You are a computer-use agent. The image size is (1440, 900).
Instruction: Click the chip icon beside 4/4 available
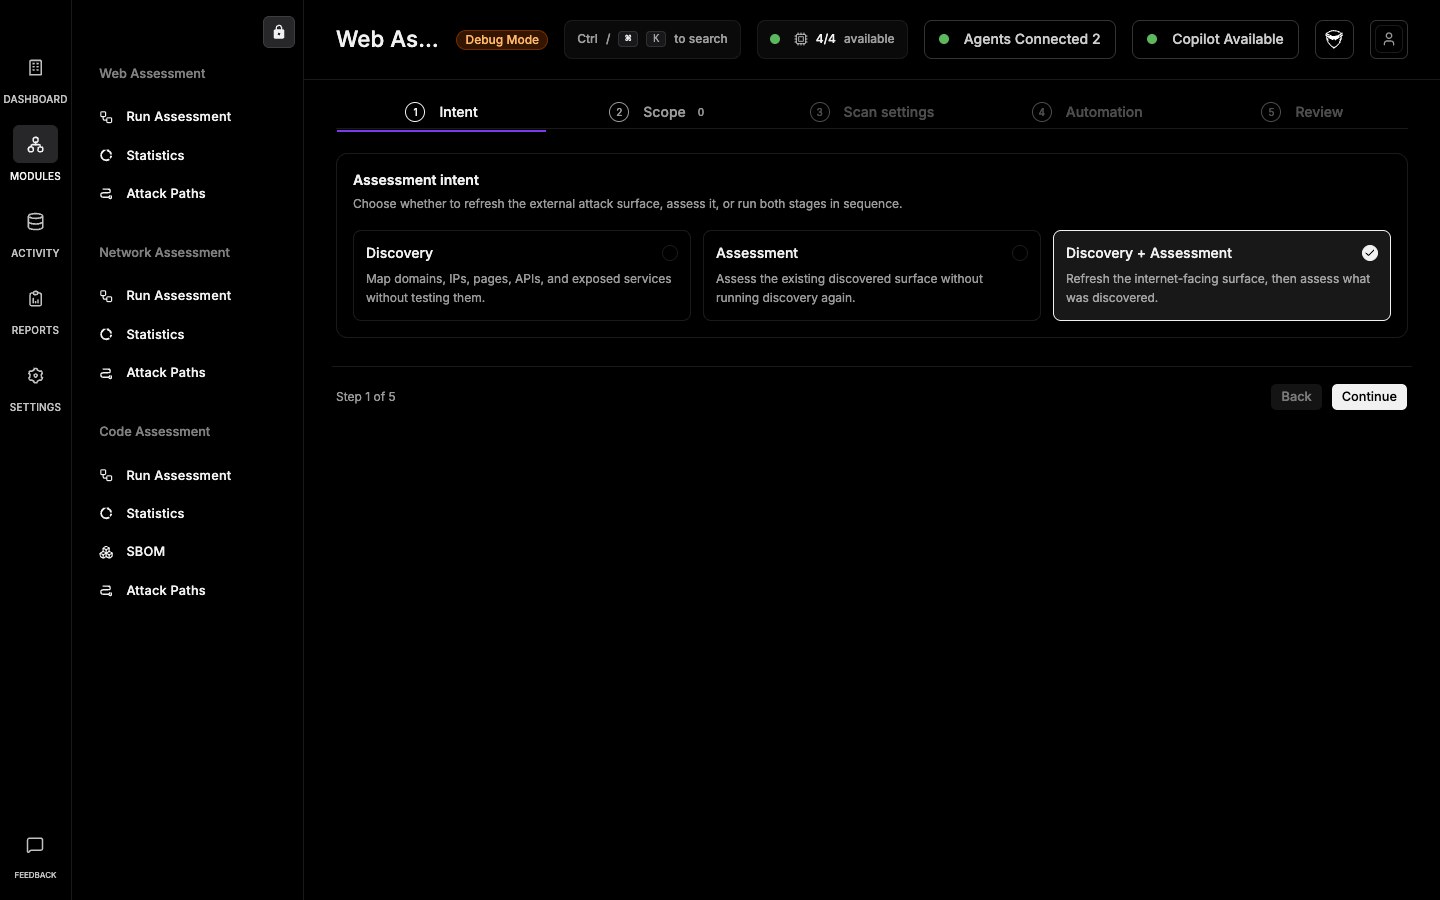click(x=801, y=39)
